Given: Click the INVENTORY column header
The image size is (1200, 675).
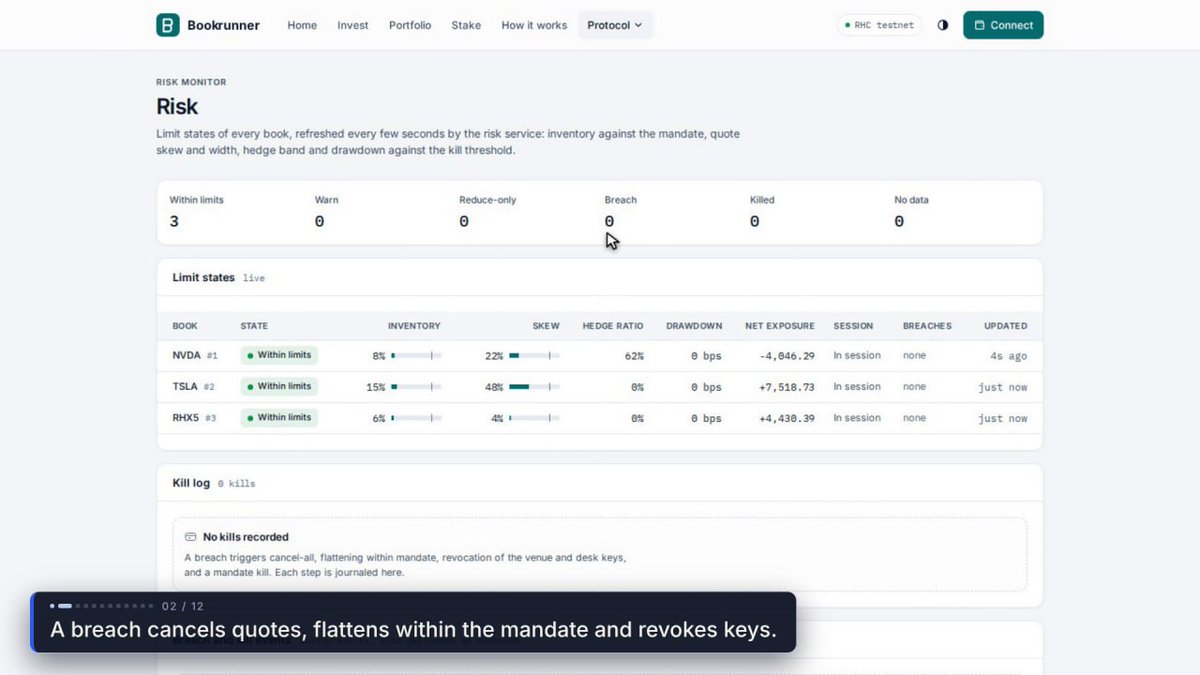Looking at the screenshot, I should point(414,326).
